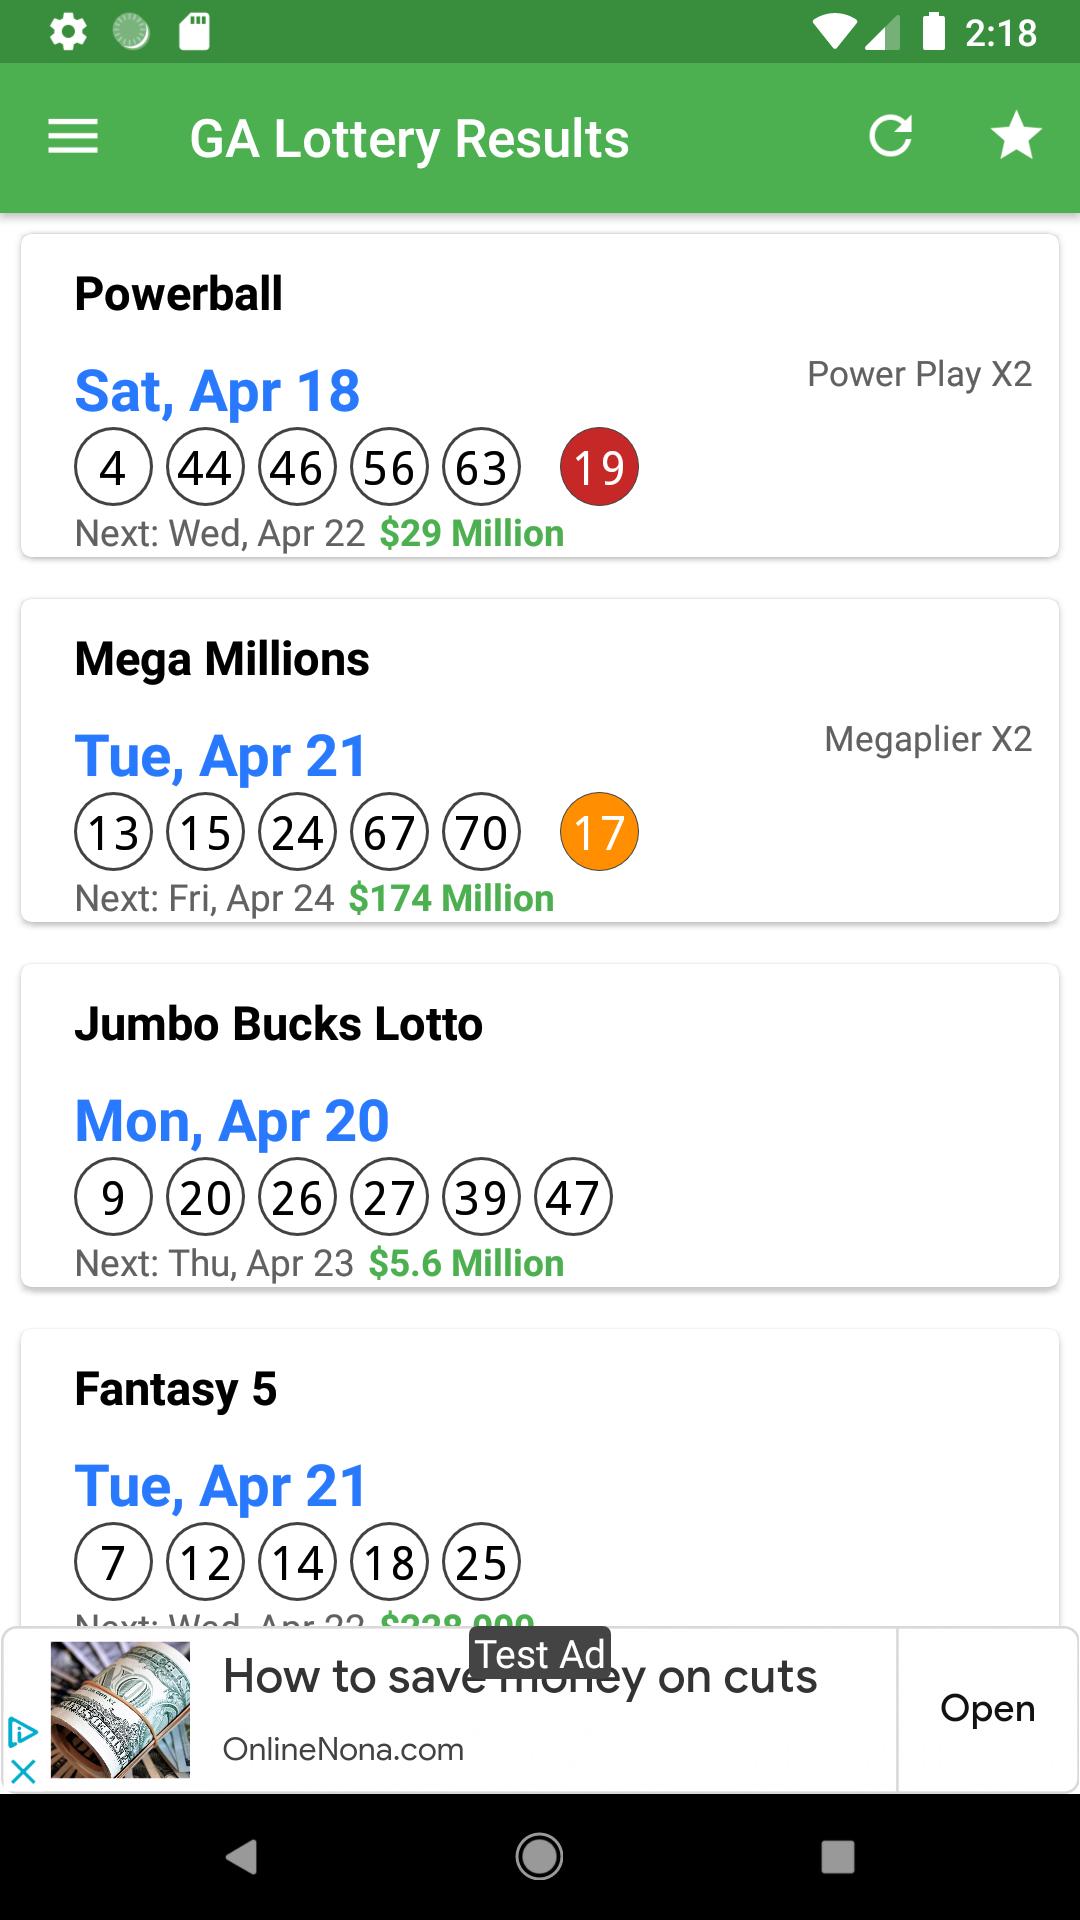Viewport: 1080px width, 1920px height.
Task: Open Jumbo Bucks Lotto Mon, Apr 20 draw
Action: 232,1121
